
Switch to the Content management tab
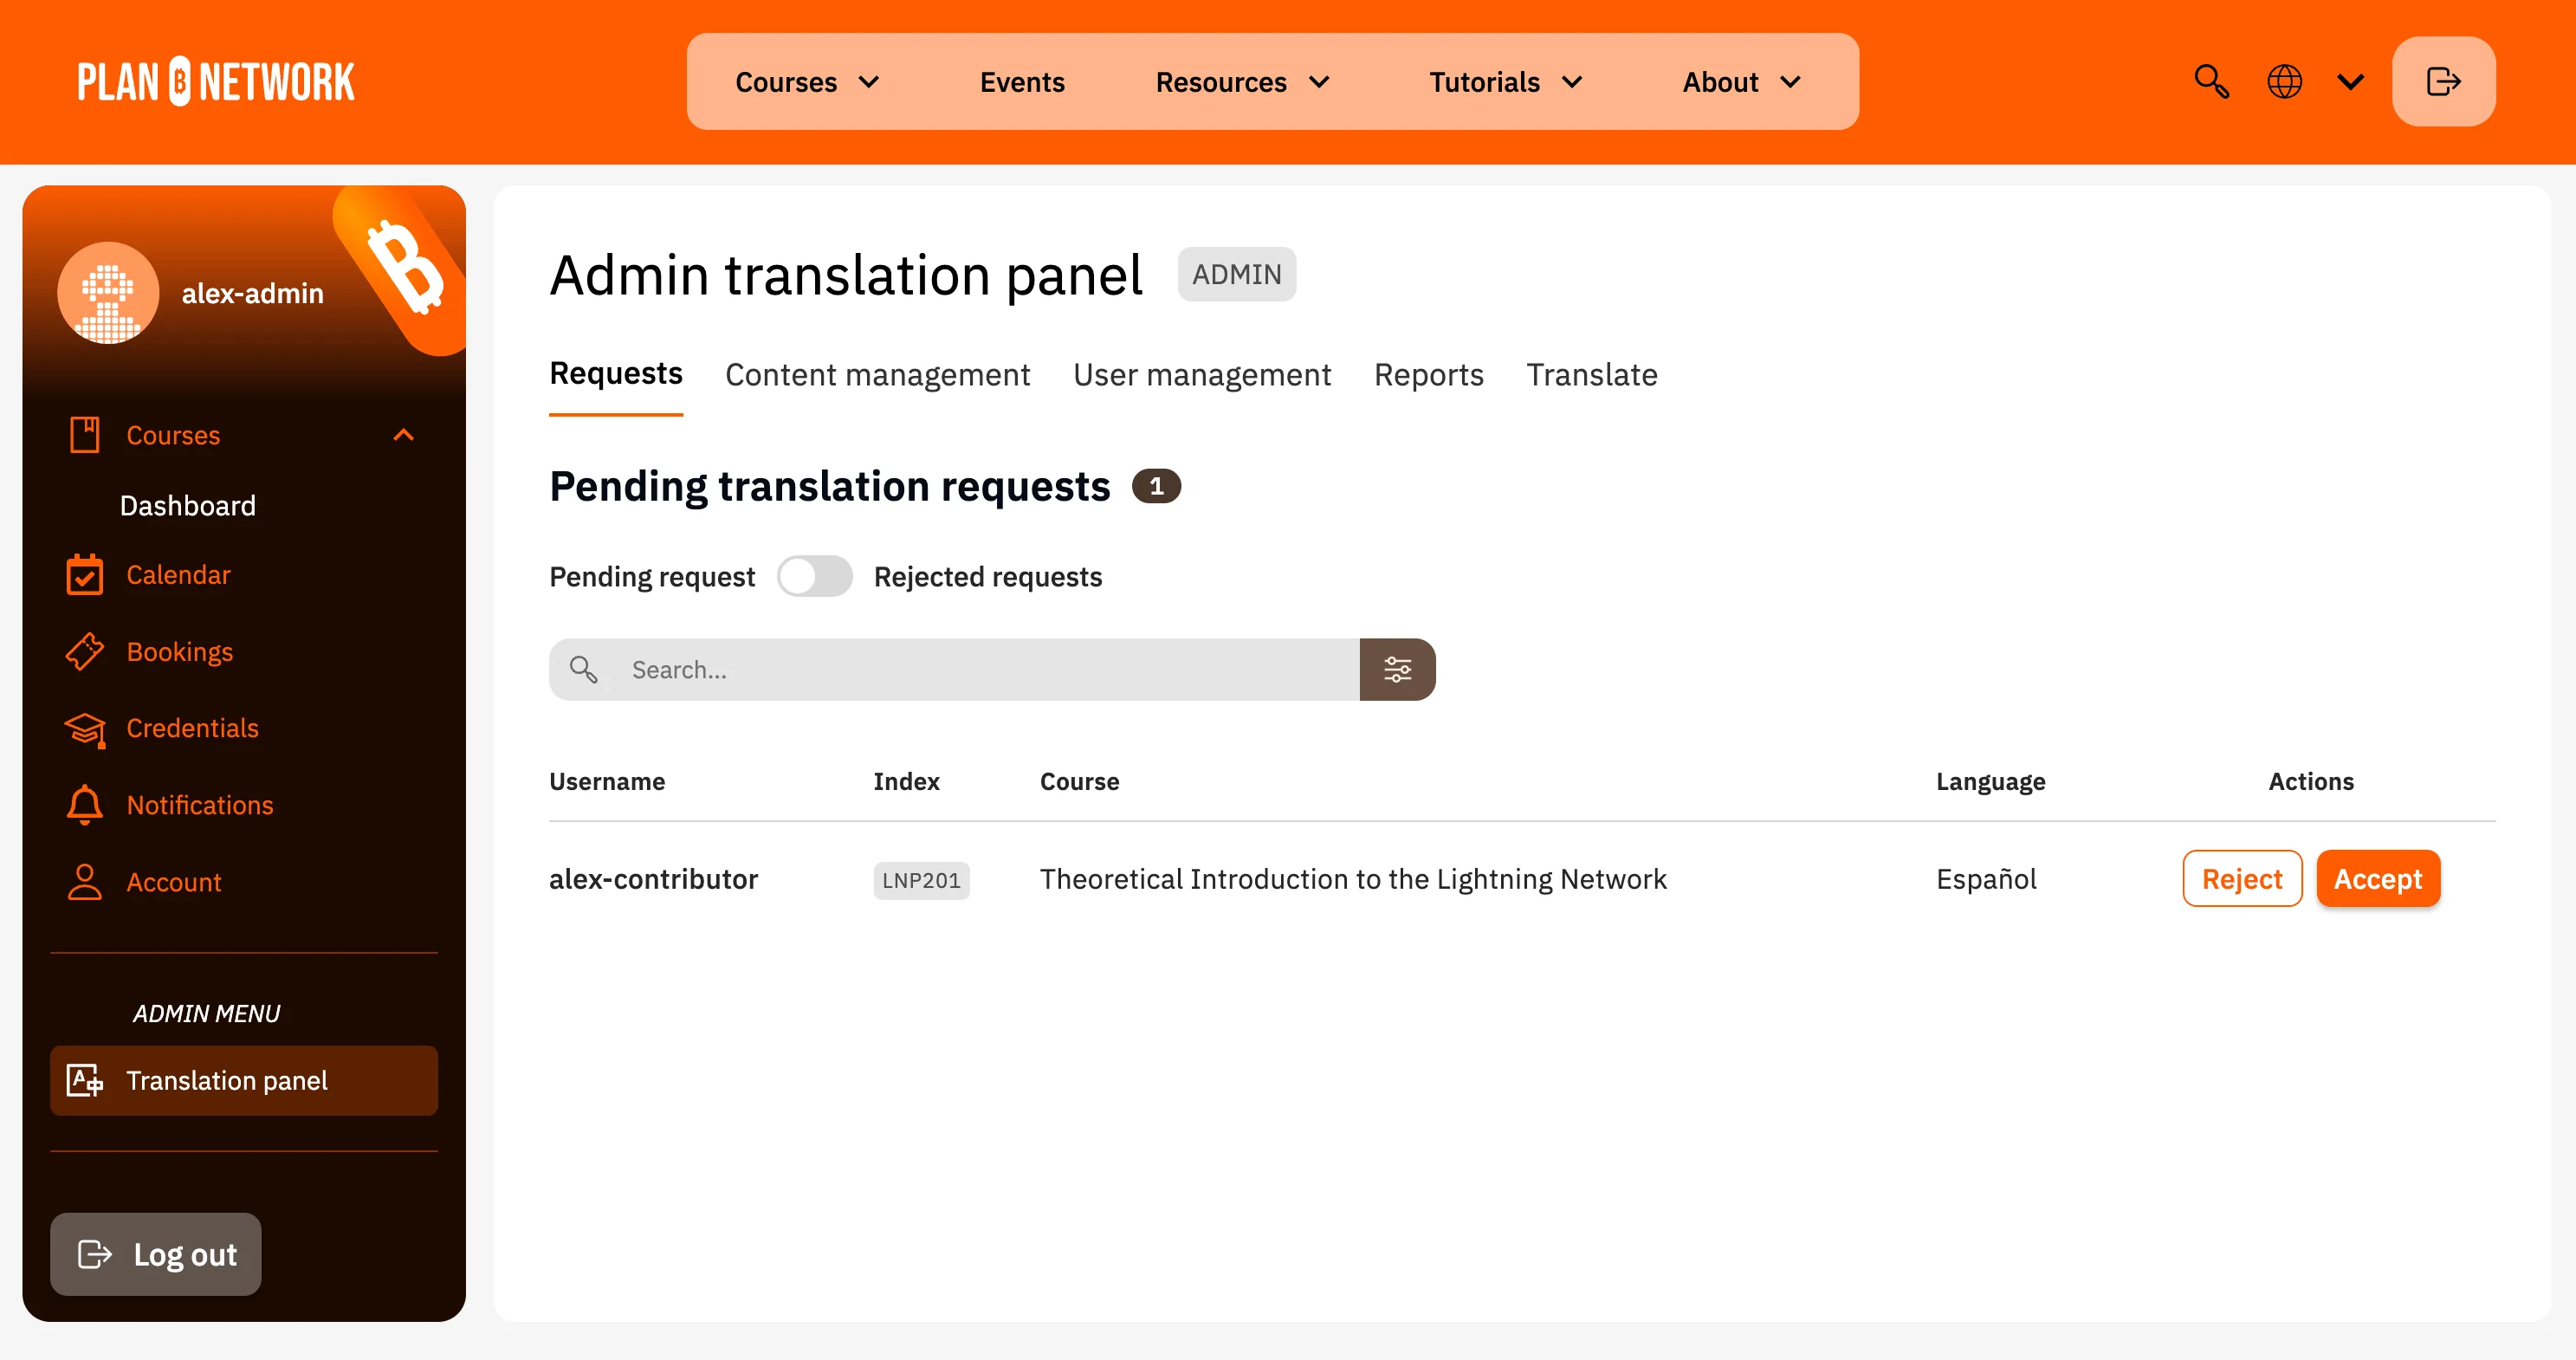coord(877,375)
